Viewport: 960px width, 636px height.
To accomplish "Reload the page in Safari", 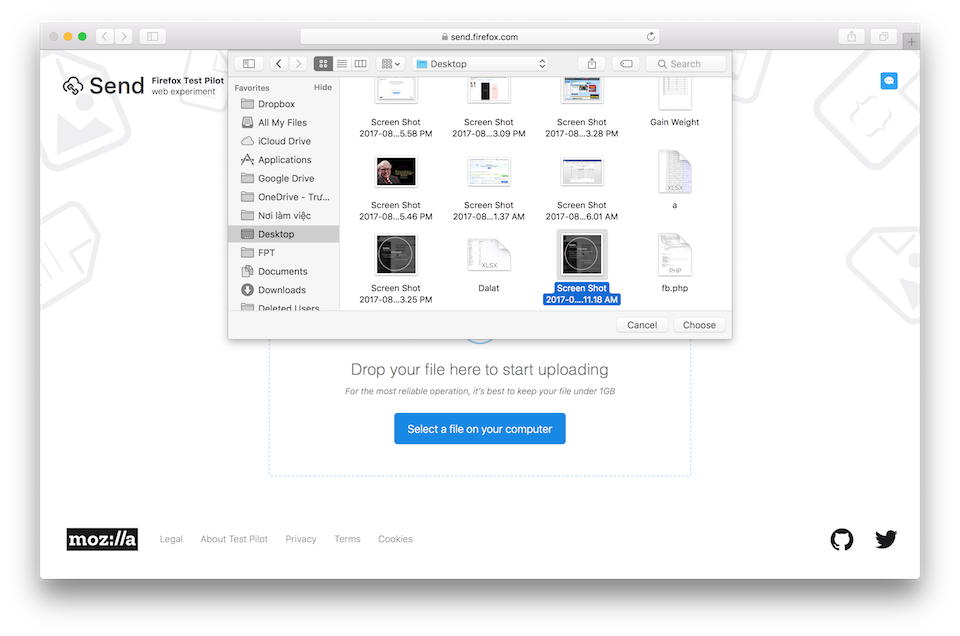I will point(650,37).
